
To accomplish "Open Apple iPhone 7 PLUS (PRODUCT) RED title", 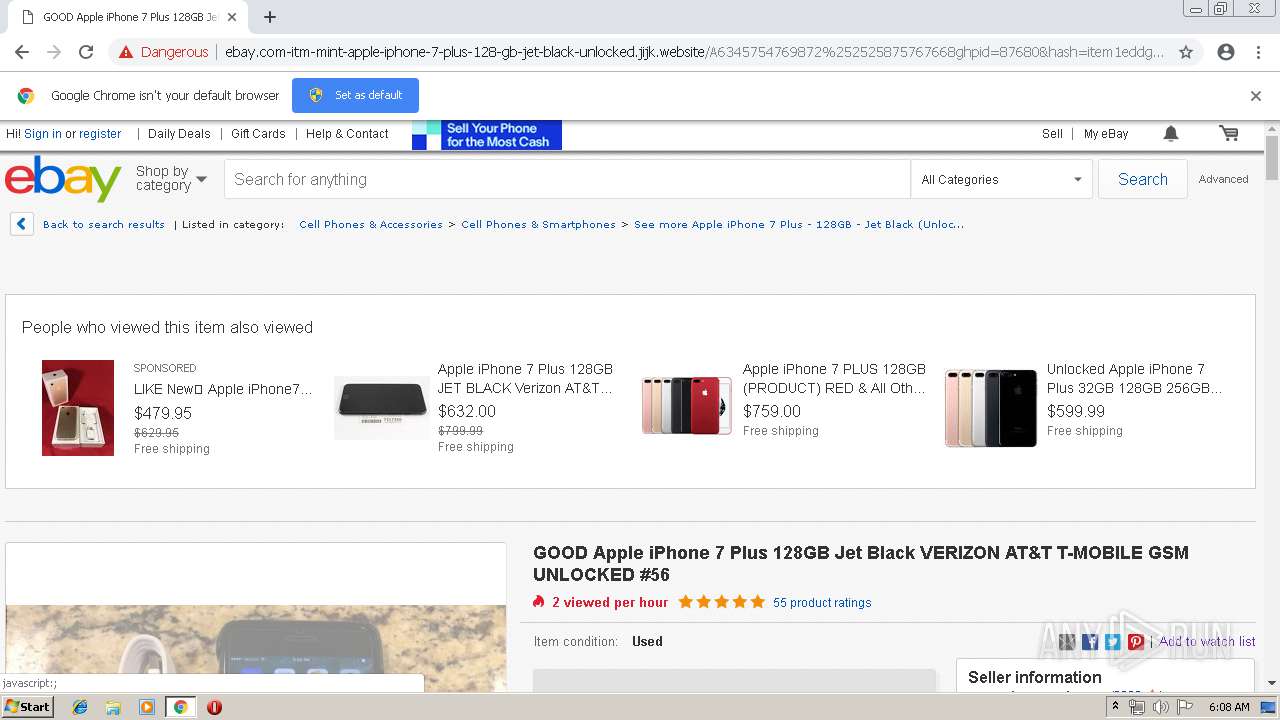I will pos(835,378).
